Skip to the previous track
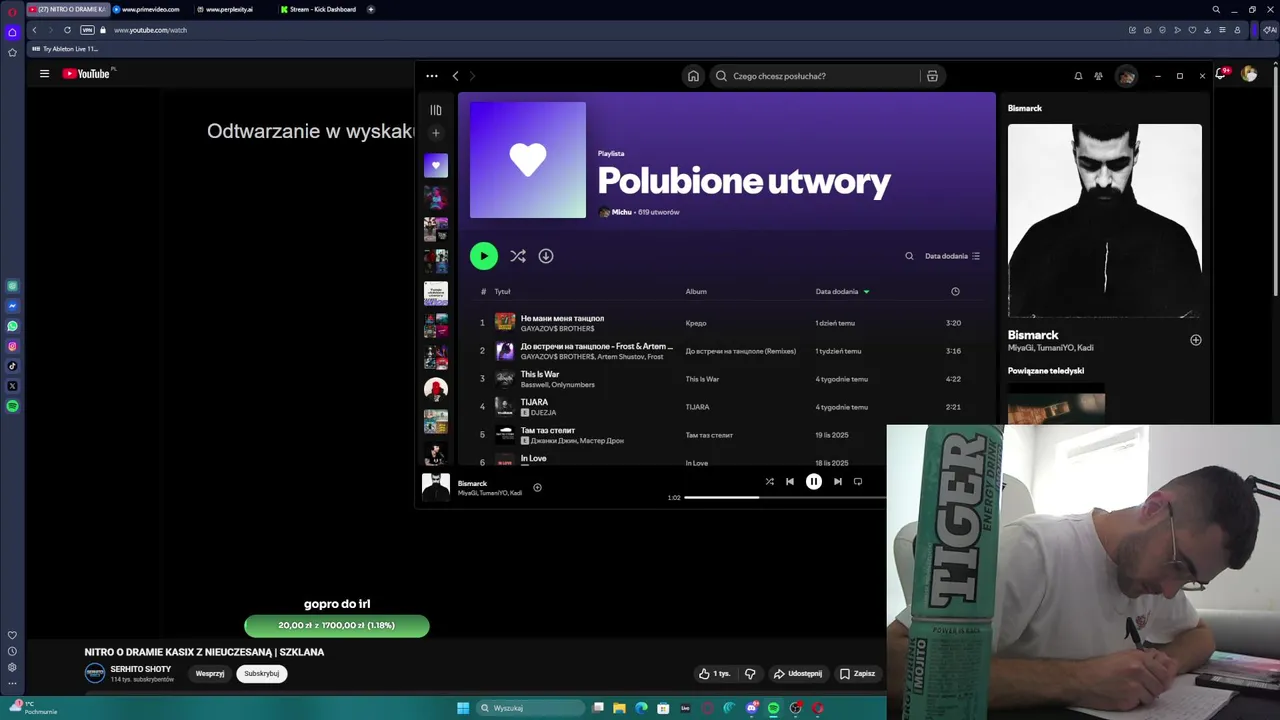 click(790, 482)
